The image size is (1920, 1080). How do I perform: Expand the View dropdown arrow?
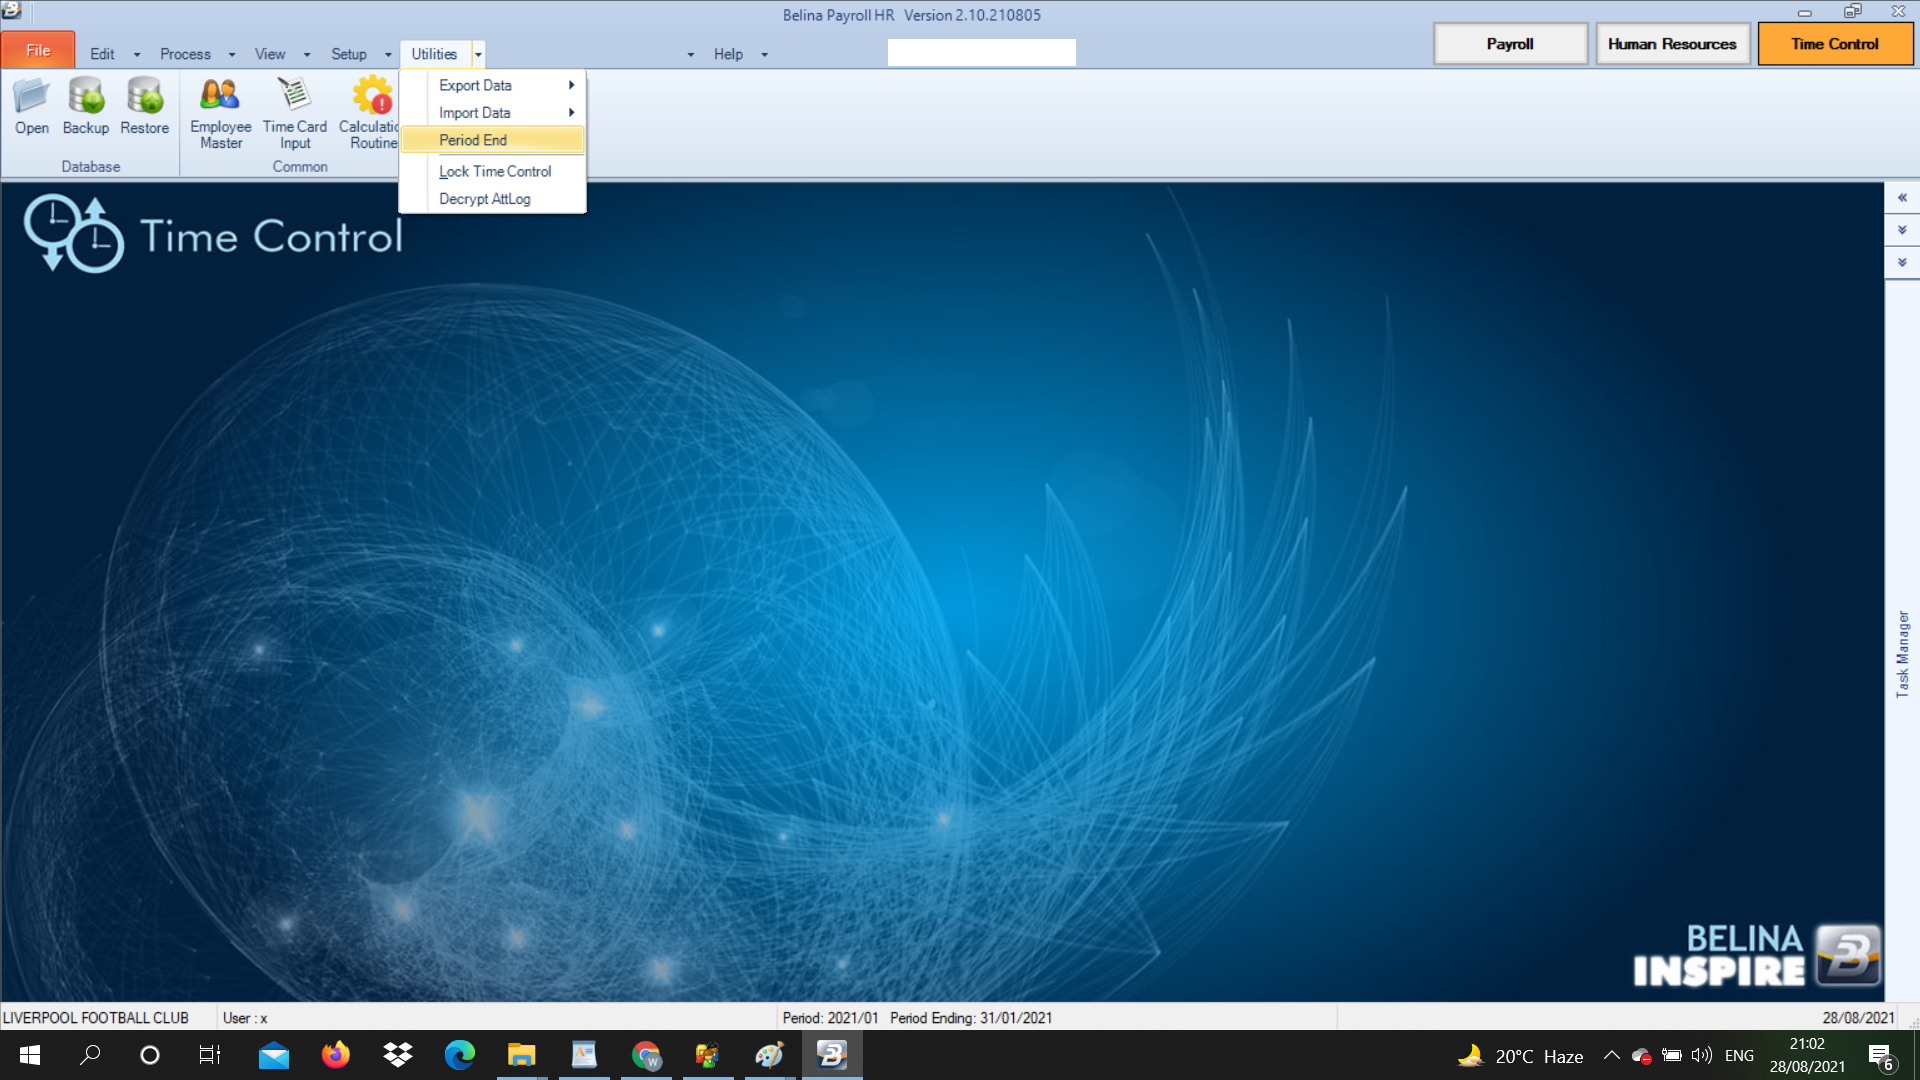pyautogui.click(x=307, y=55)
